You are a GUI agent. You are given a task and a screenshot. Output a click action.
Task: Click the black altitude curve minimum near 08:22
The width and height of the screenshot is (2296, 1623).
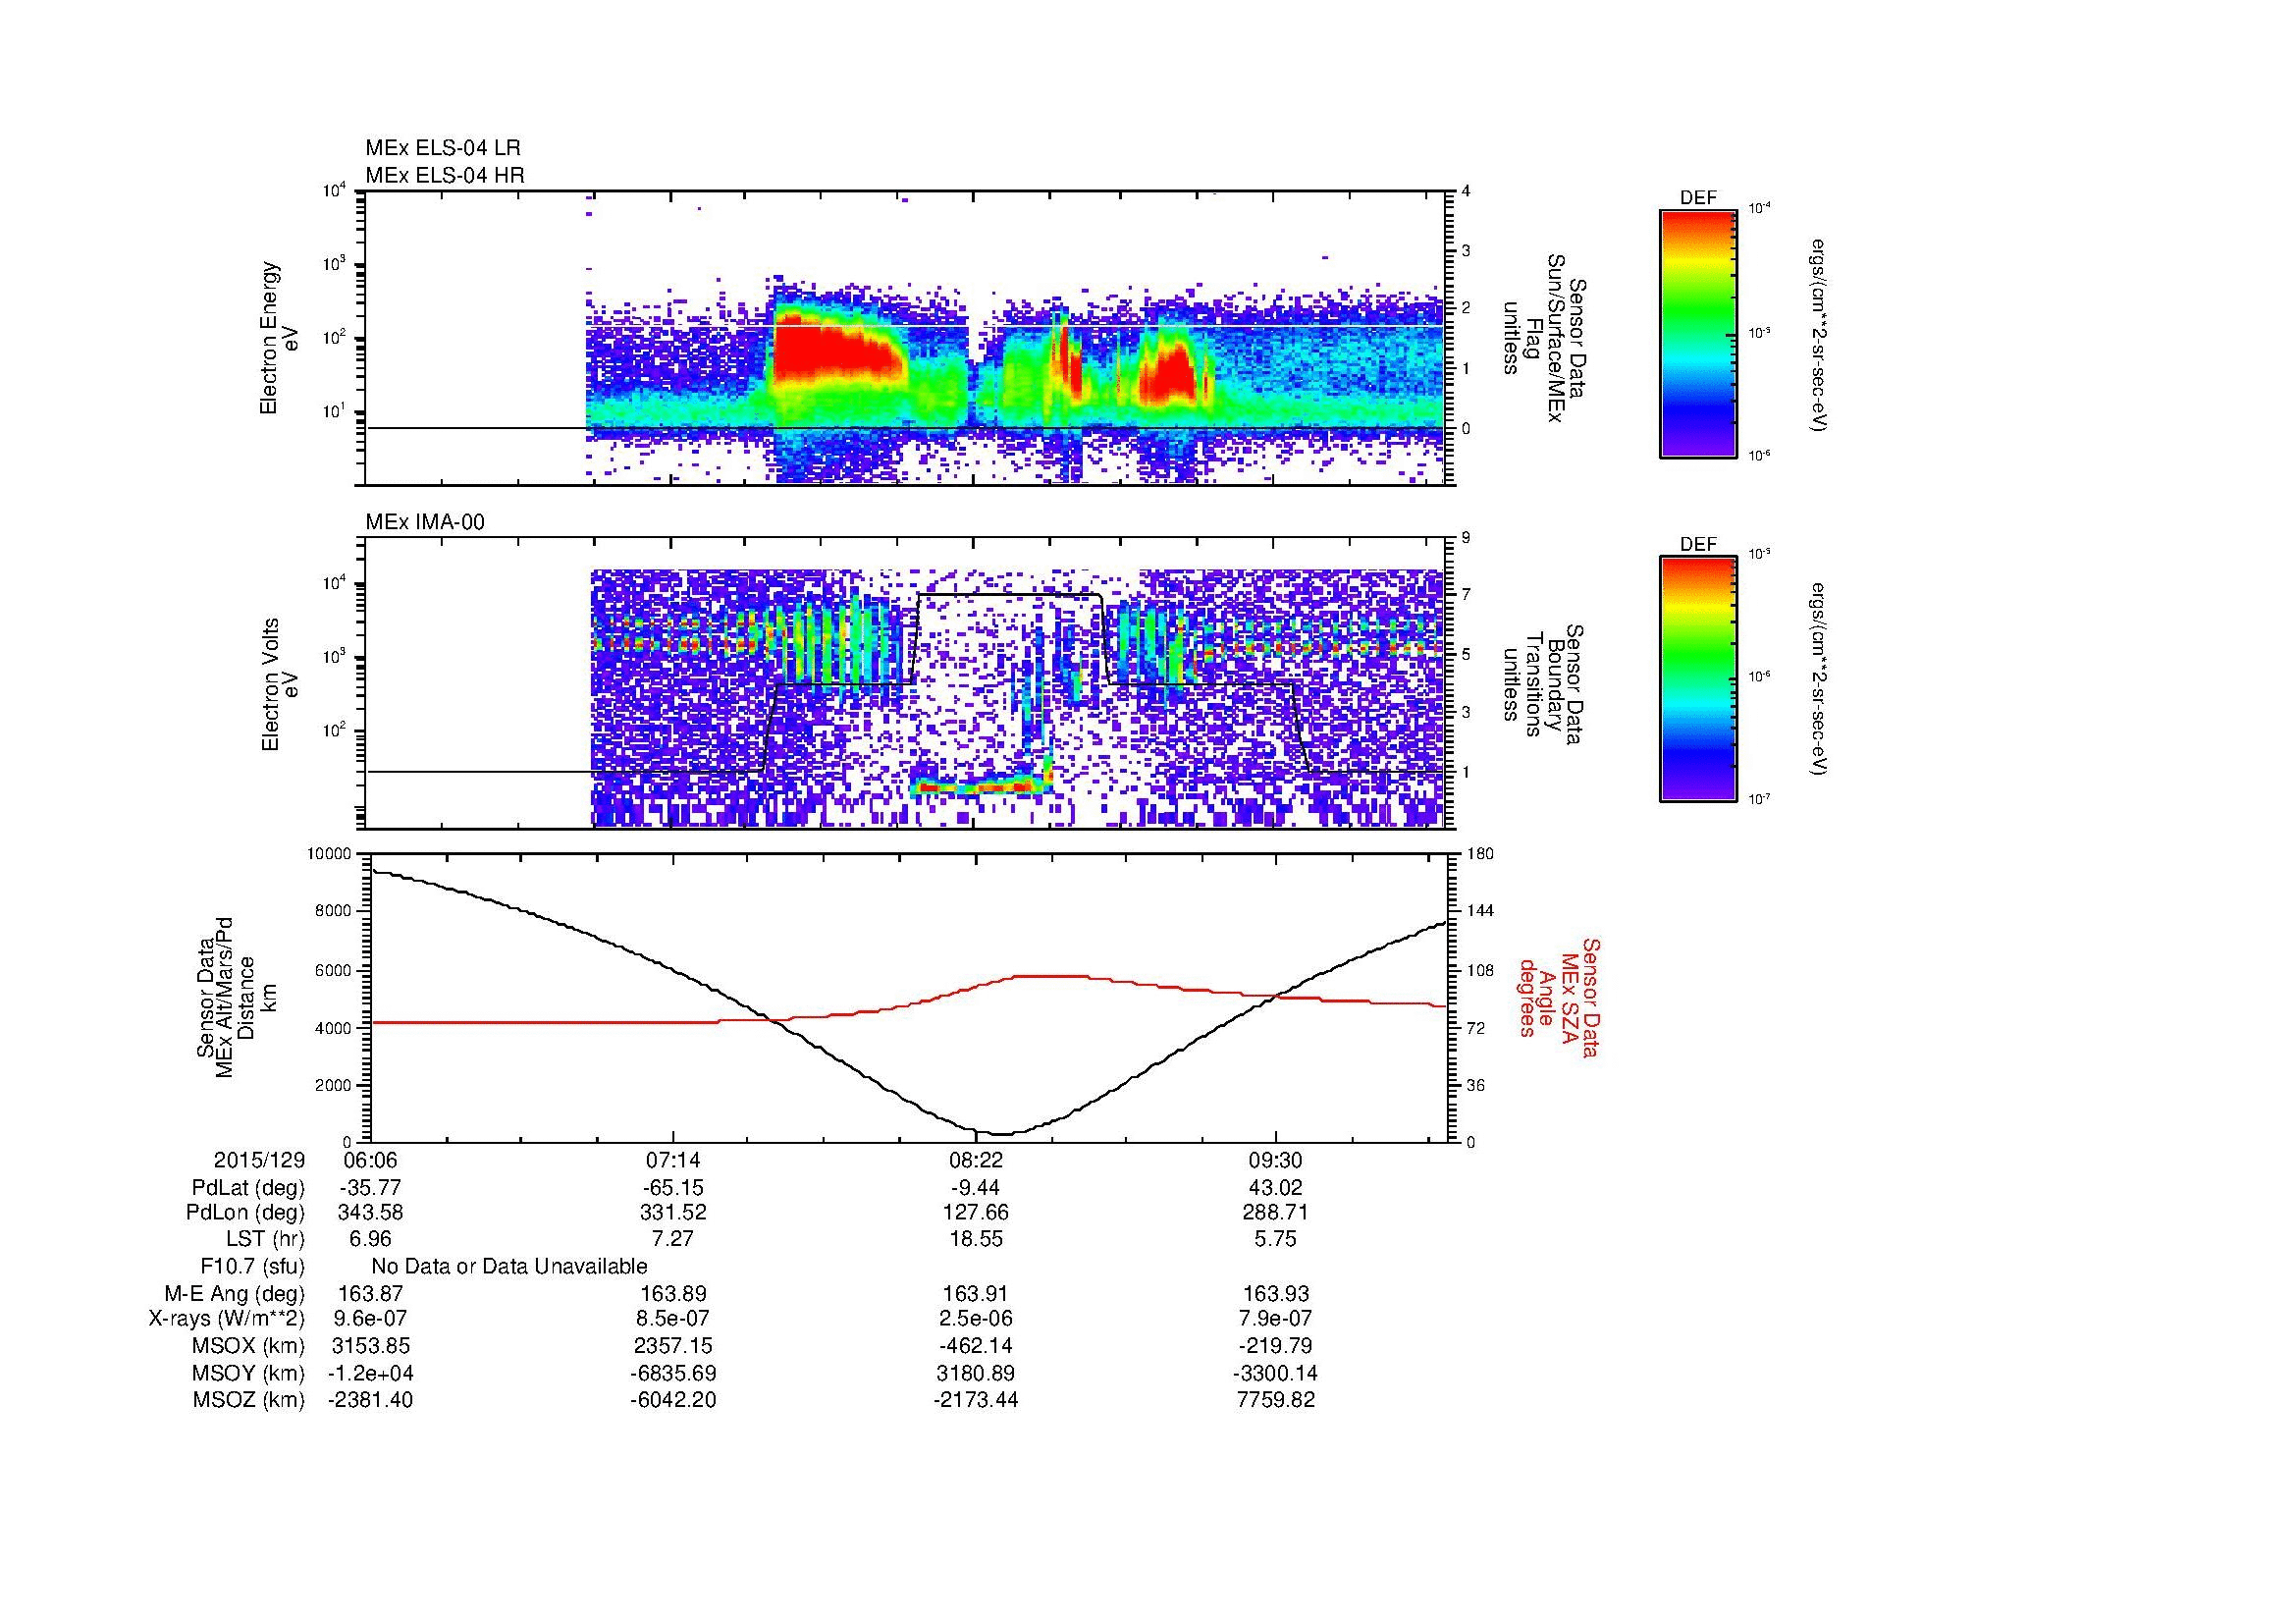point(1002,1133)
